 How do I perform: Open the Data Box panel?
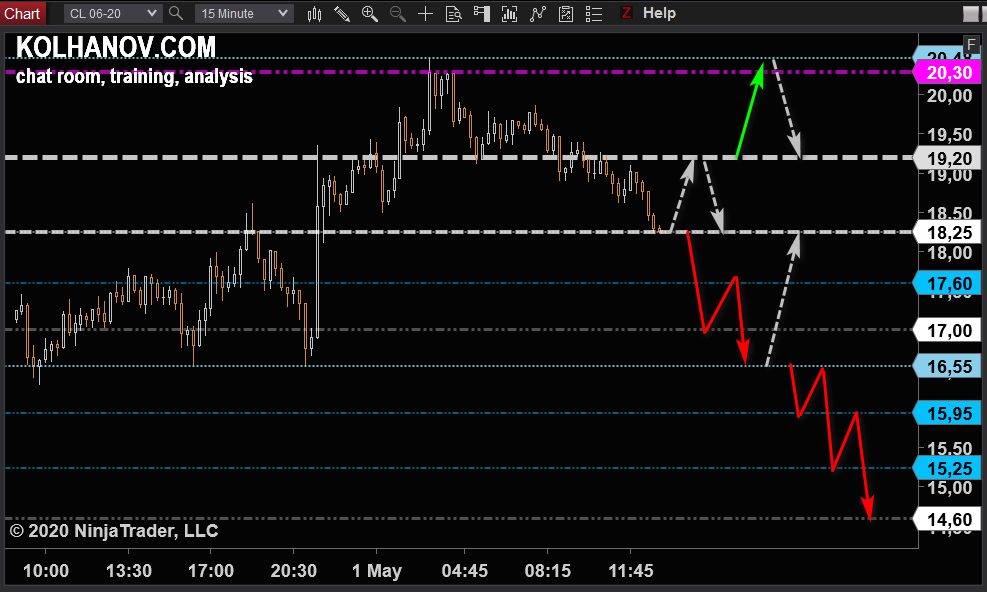point(453,13)
